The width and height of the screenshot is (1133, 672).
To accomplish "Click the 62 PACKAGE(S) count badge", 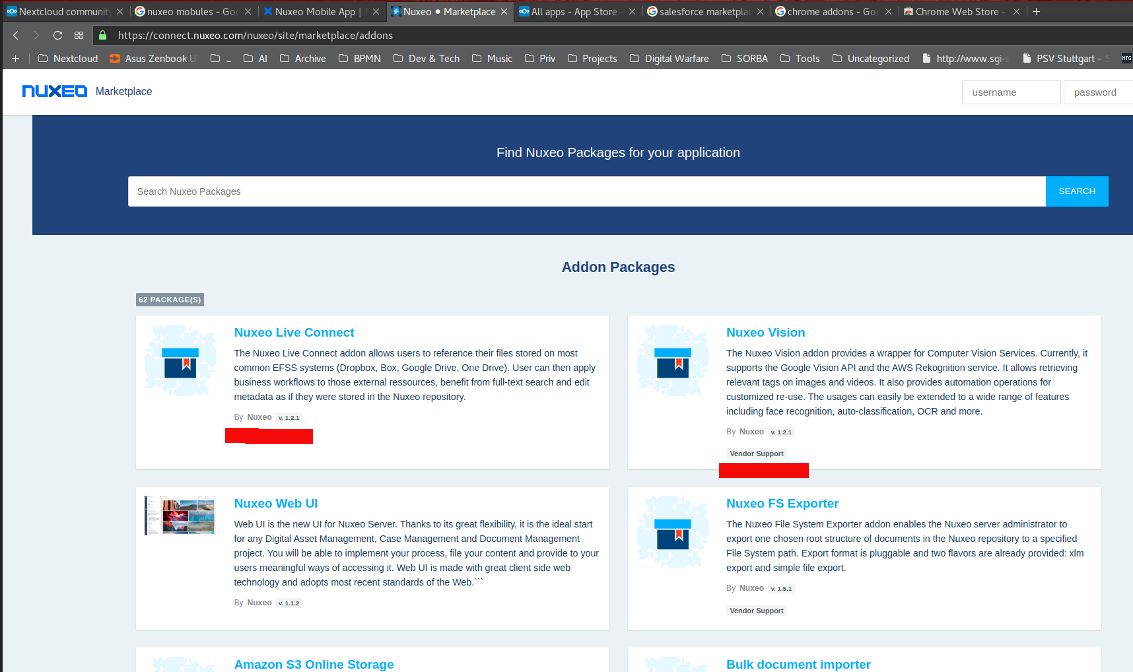I will pyautogui.click(x=170, y=299).
